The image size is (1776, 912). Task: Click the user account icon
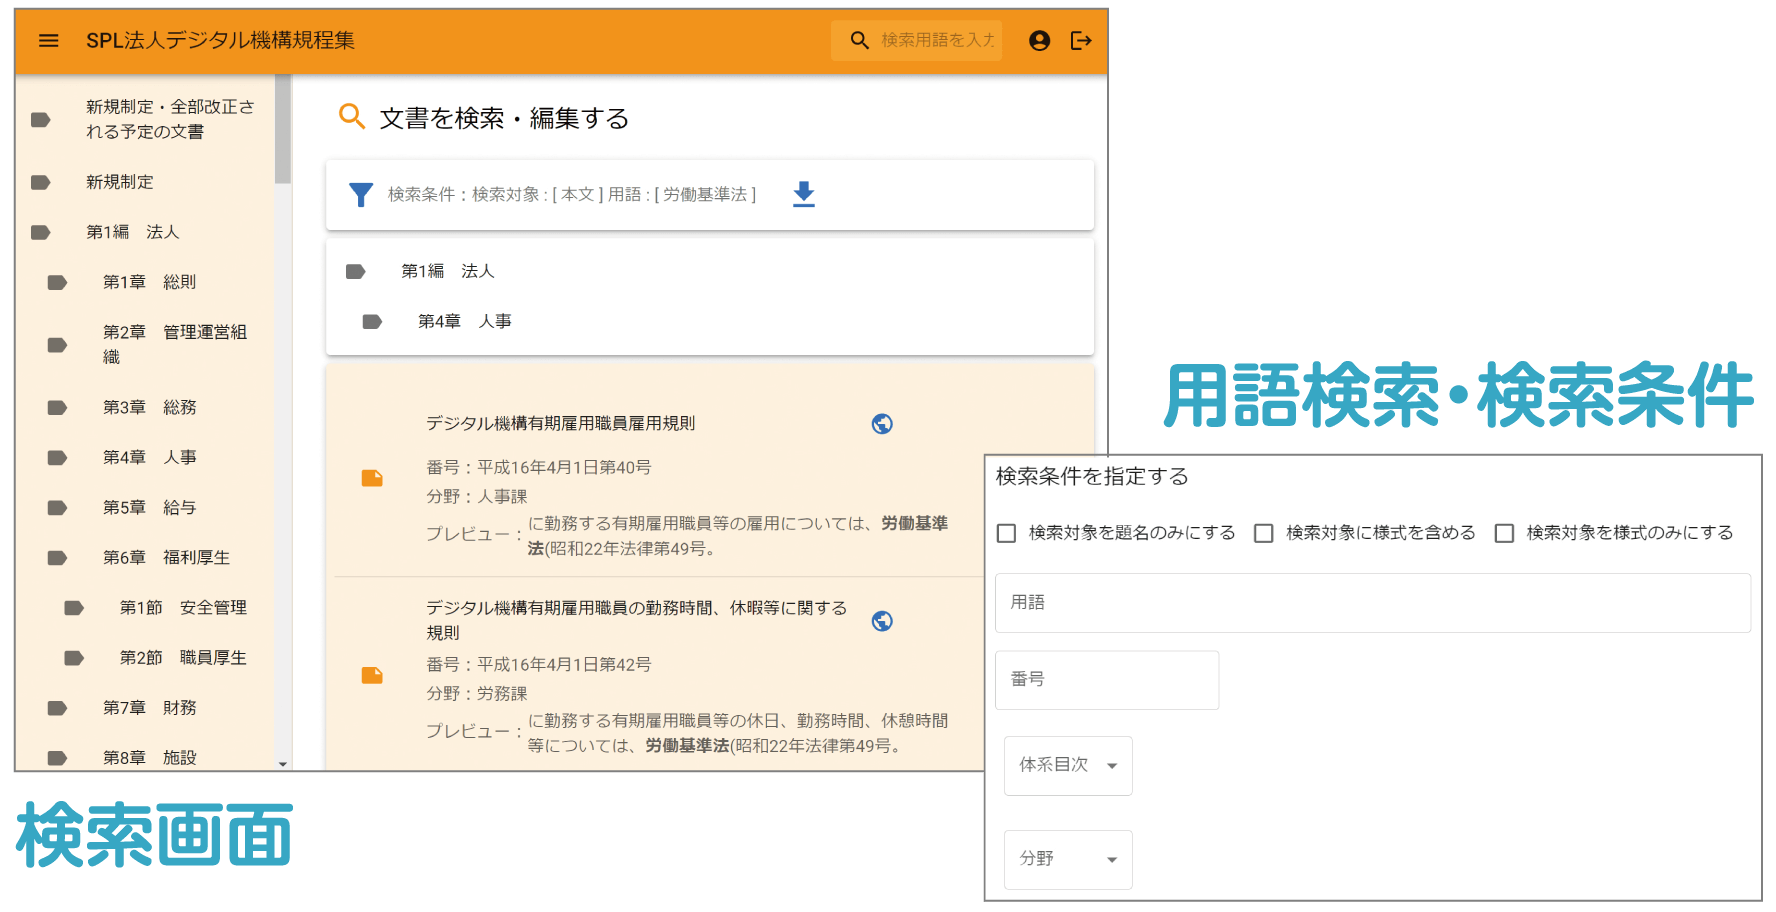[x=1039, y=41]
